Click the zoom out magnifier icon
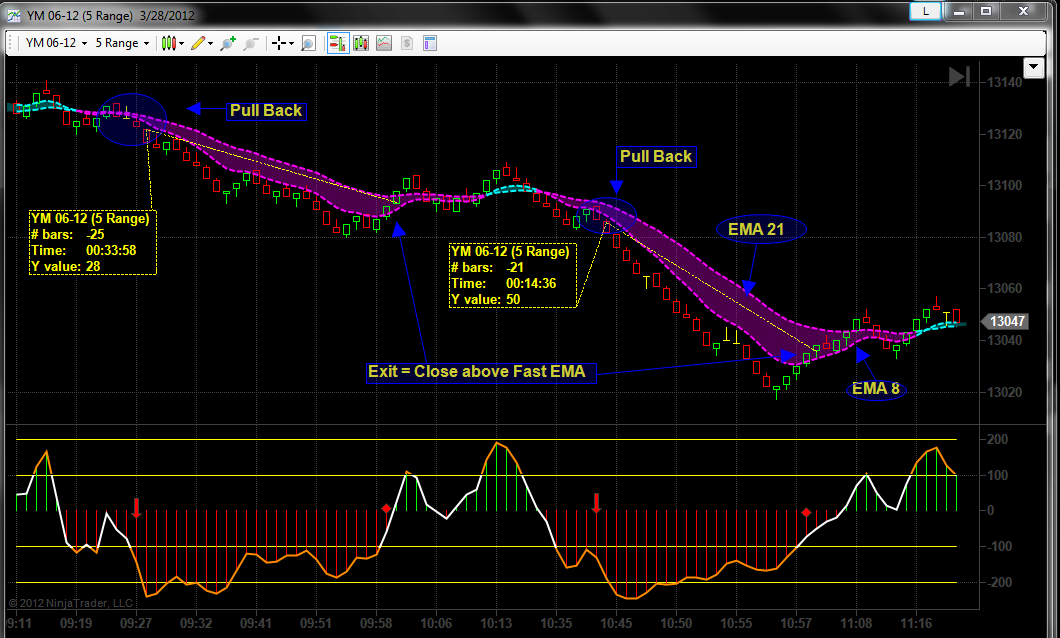The width and height of the screenshot is (1060, 638). [251, 43]
